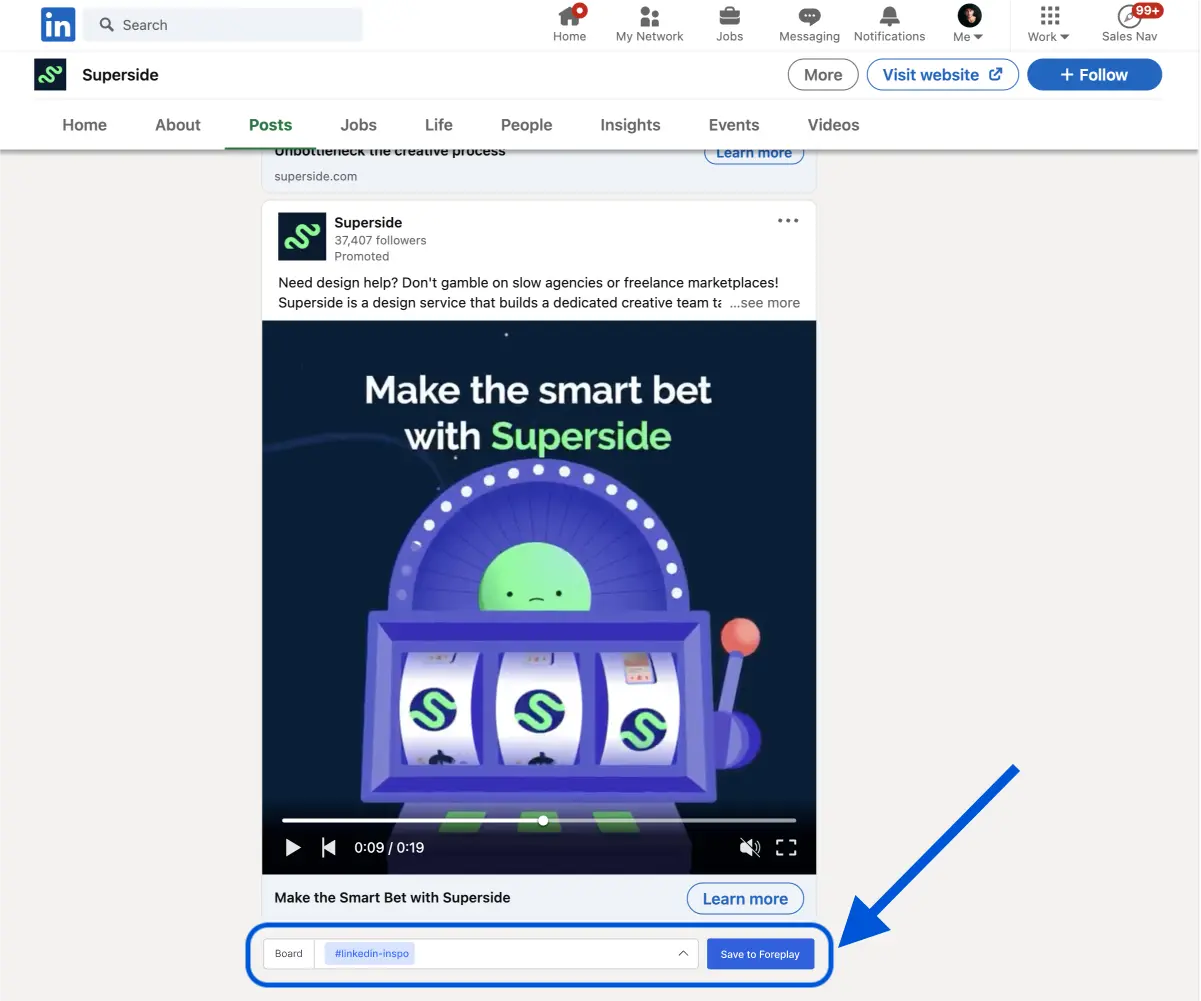Open Notifications bell

pyautogui.click(x=889, y=24)
